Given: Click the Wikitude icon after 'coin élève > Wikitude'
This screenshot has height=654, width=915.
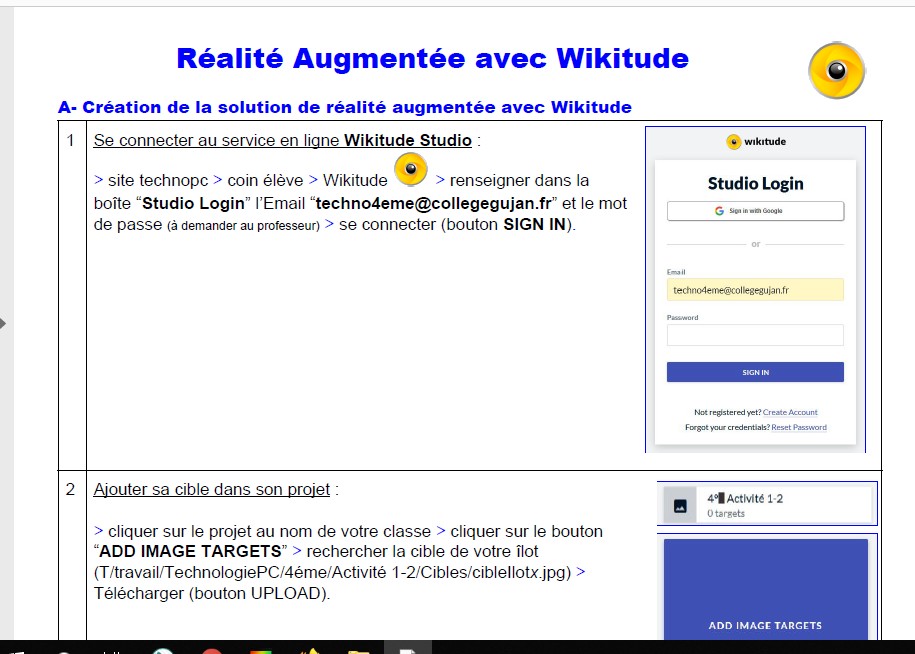Looking at the screenshot, I should 411,169.
